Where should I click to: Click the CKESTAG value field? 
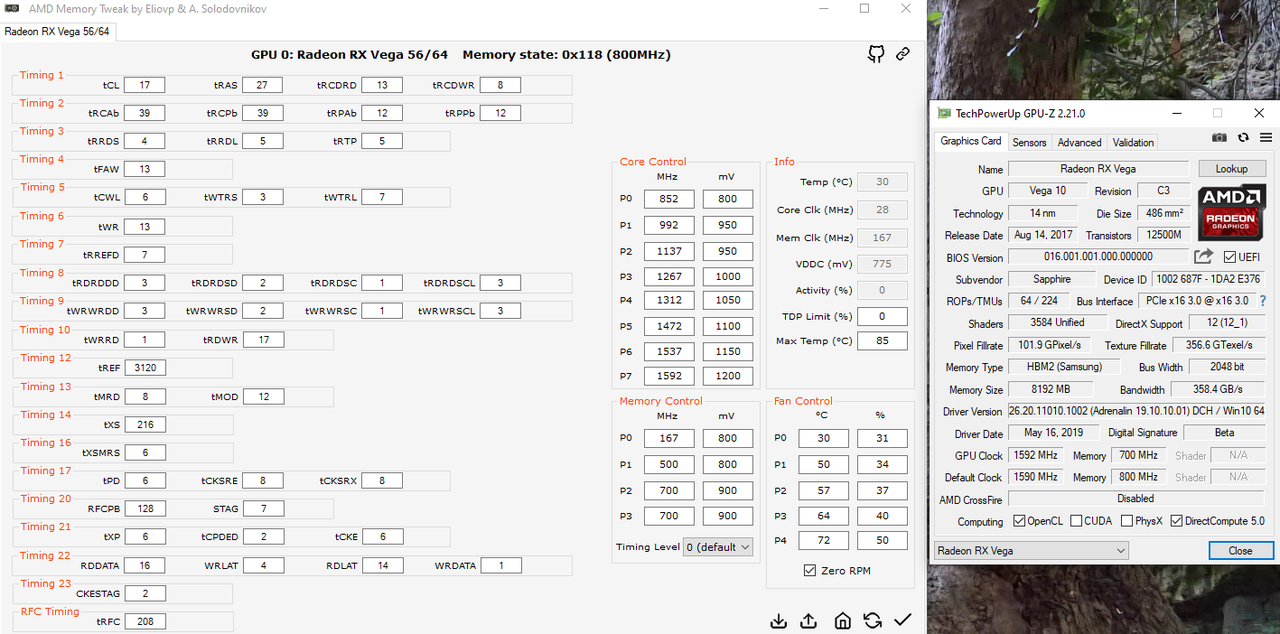pyautogui.click(x=145, y=593)
